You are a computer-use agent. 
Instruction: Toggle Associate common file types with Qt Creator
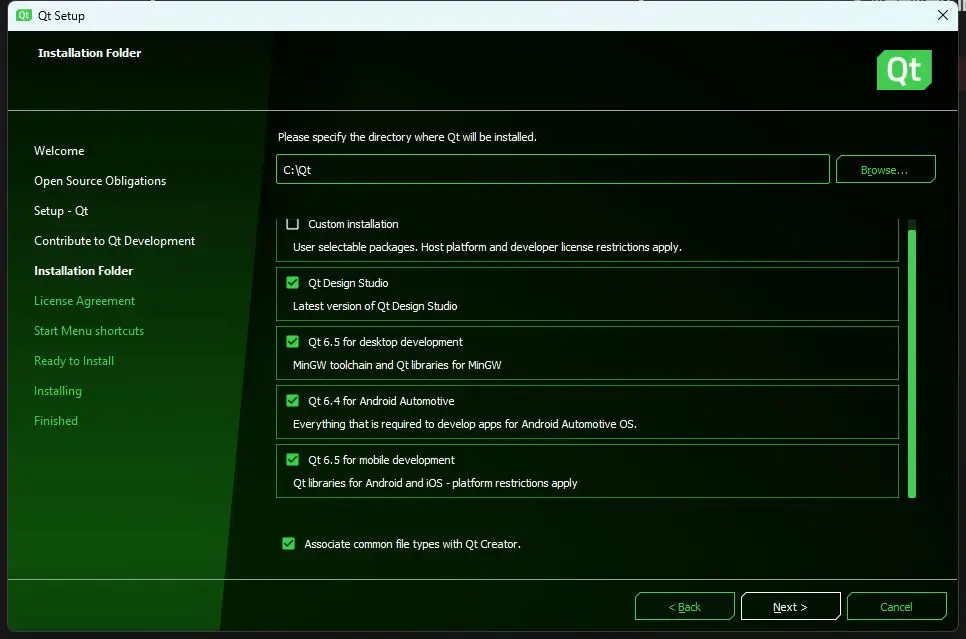coord(288,543)
